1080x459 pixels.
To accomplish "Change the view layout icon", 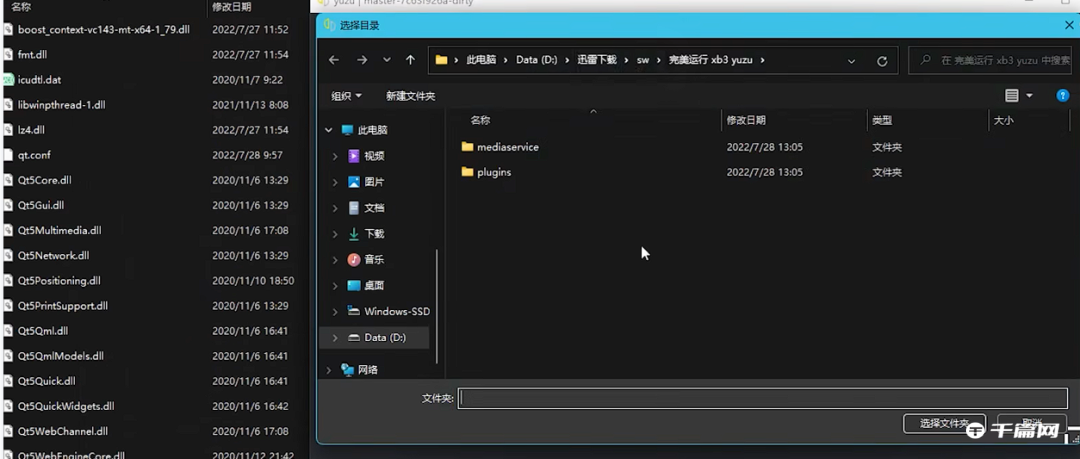I will 1011,96.
